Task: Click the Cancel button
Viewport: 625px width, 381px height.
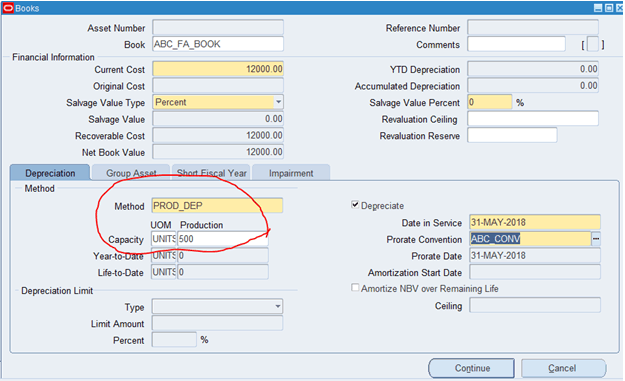Action: pyautogui.click(x=563, y=368)
